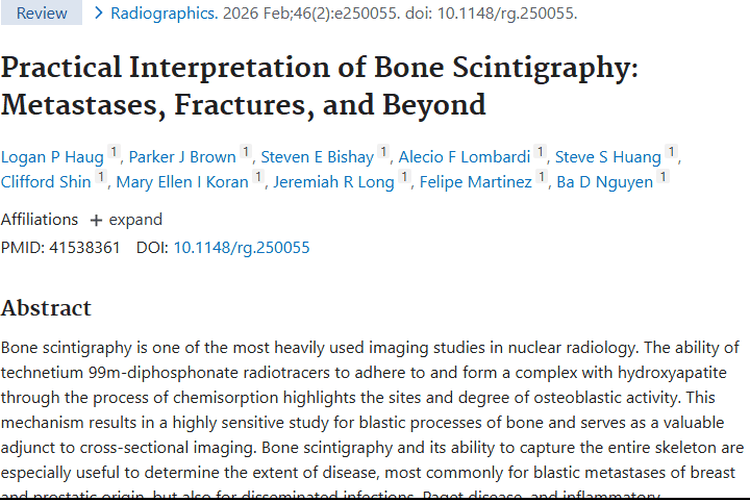Click the Review article type badge
The width and height of the screenshot is (750, 500).
tap(42, 14)
